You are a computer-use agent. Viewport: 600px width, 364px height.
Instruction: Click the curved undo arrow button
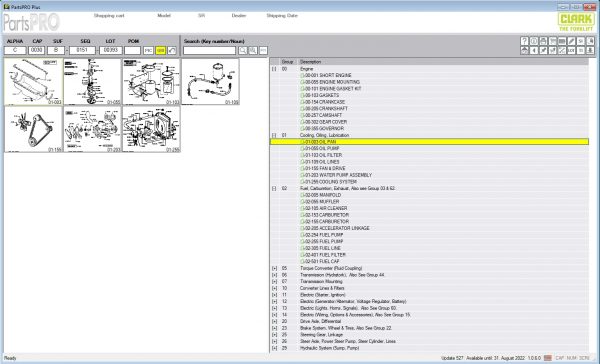point(172,51)
